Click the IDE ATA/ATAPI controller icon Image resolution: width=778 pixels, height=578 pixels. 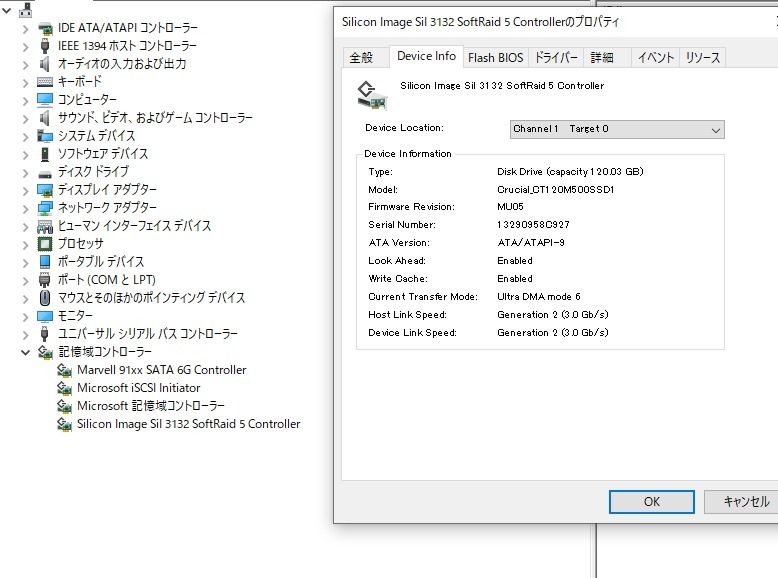[x=45, y=28]
